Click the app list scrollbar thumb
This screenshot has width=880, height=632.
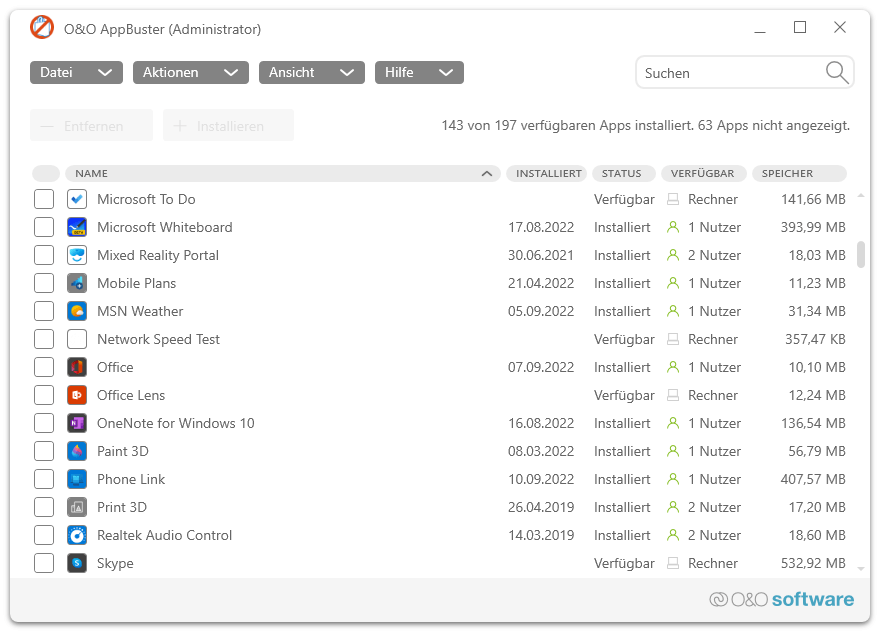(x=861, y=255)
